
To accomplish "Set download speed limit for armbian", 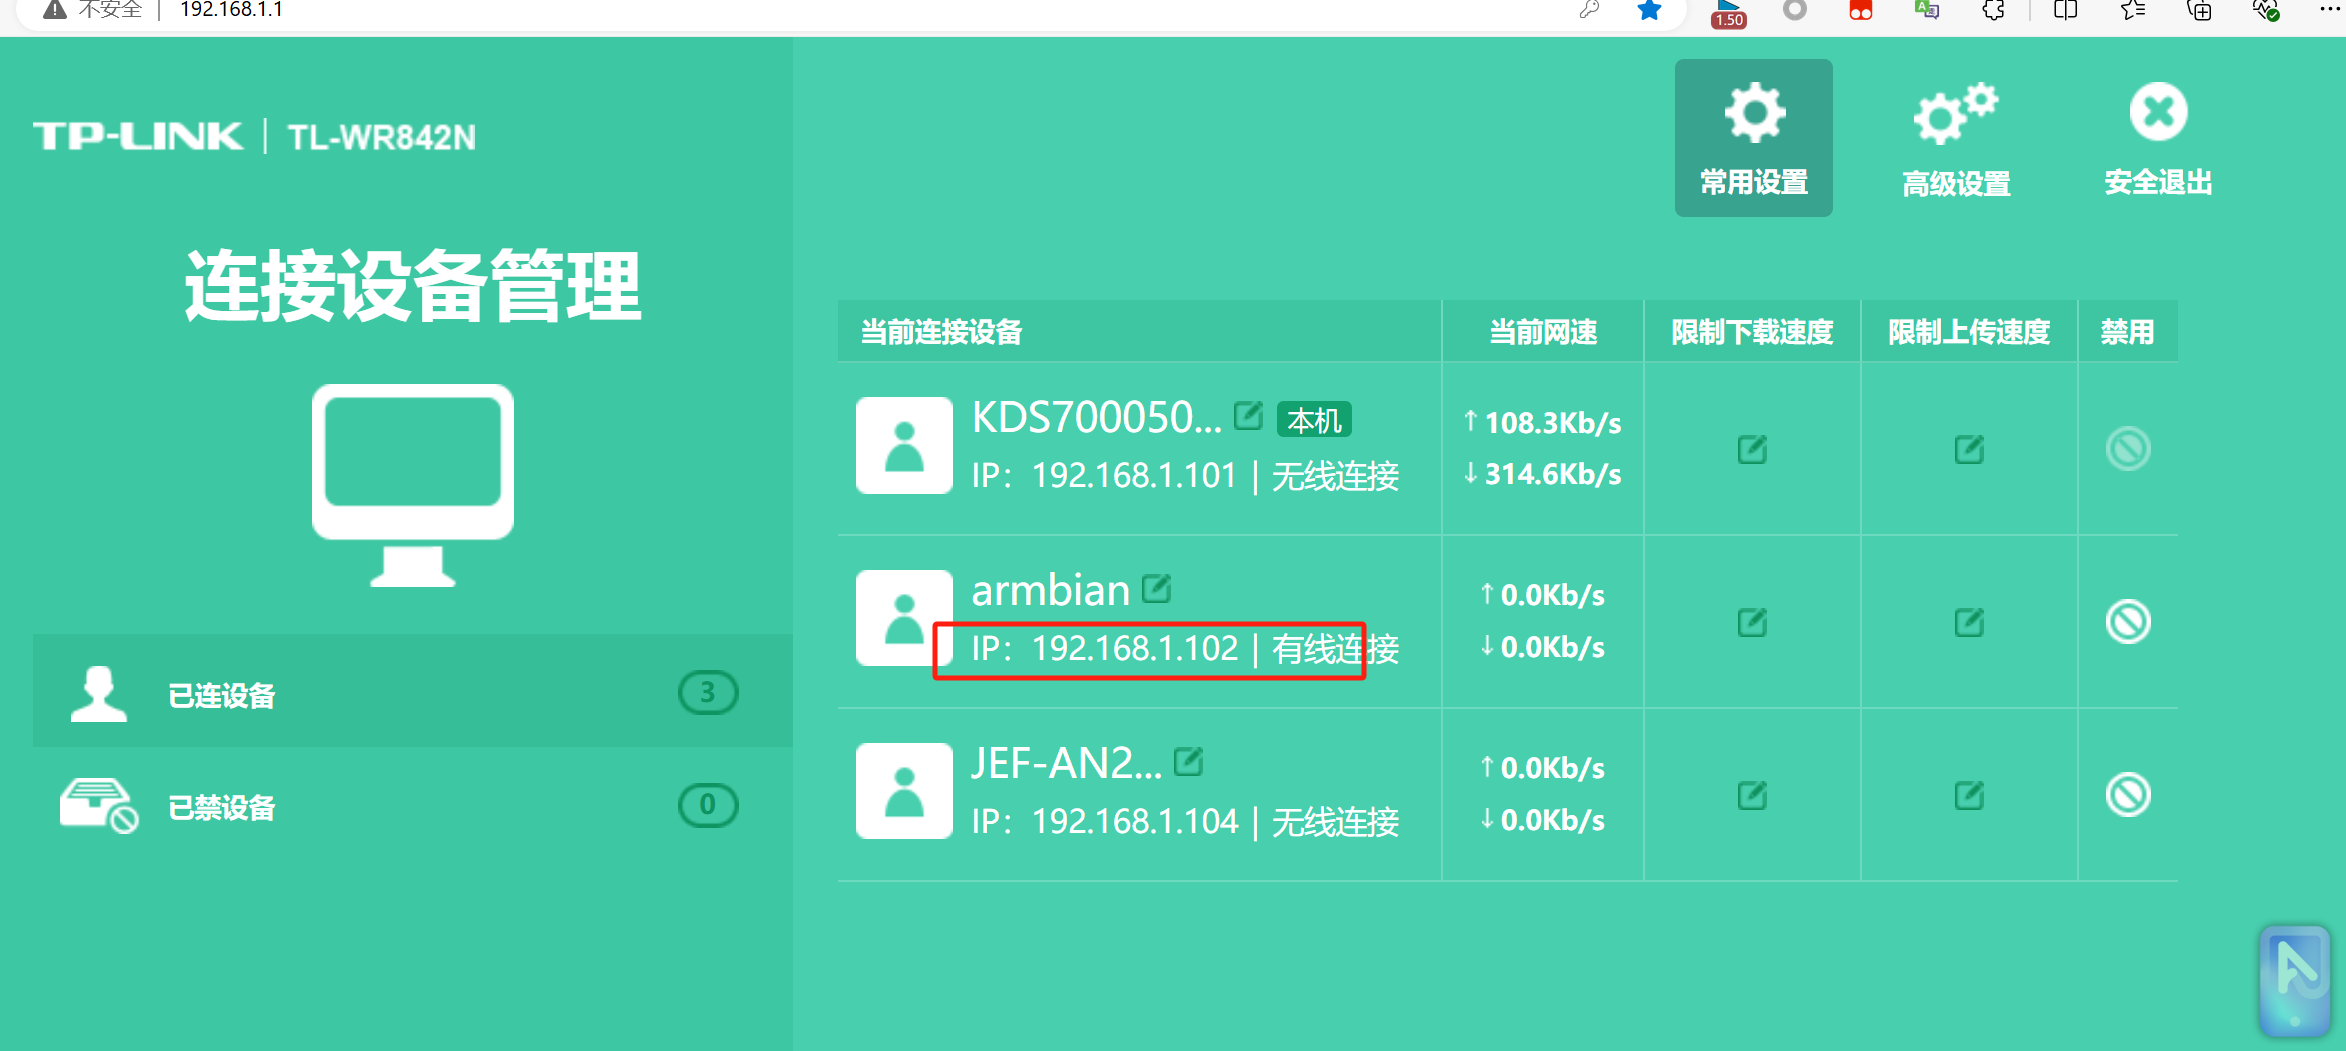I will pyautogui.click(x=1751, y=622).
